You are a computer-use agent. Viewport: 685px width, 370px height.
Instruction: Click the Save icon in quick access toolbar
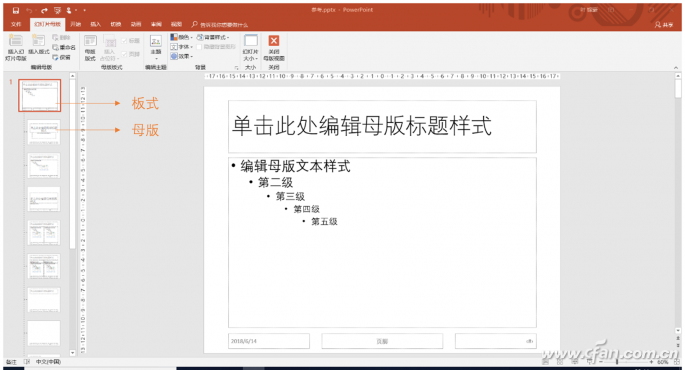point(16,10)
